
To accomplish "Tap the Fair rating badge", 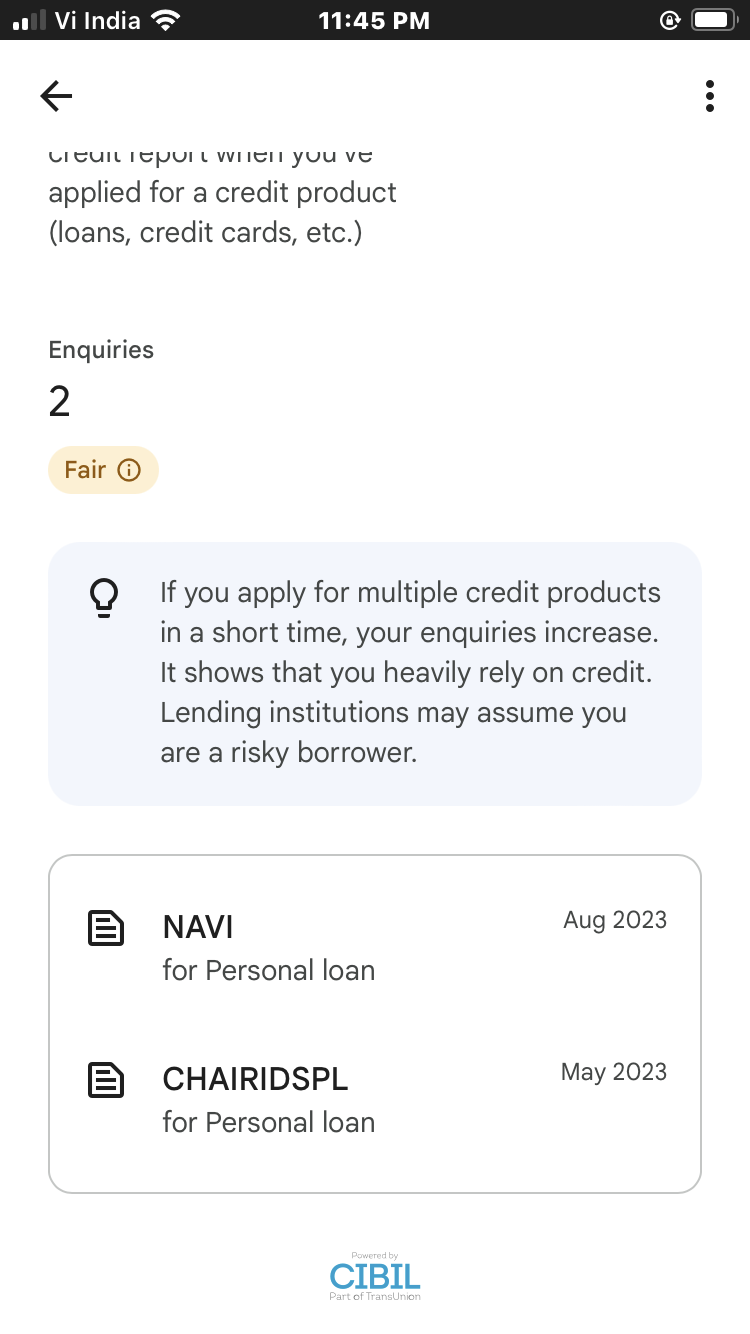I will coord(103,470).
